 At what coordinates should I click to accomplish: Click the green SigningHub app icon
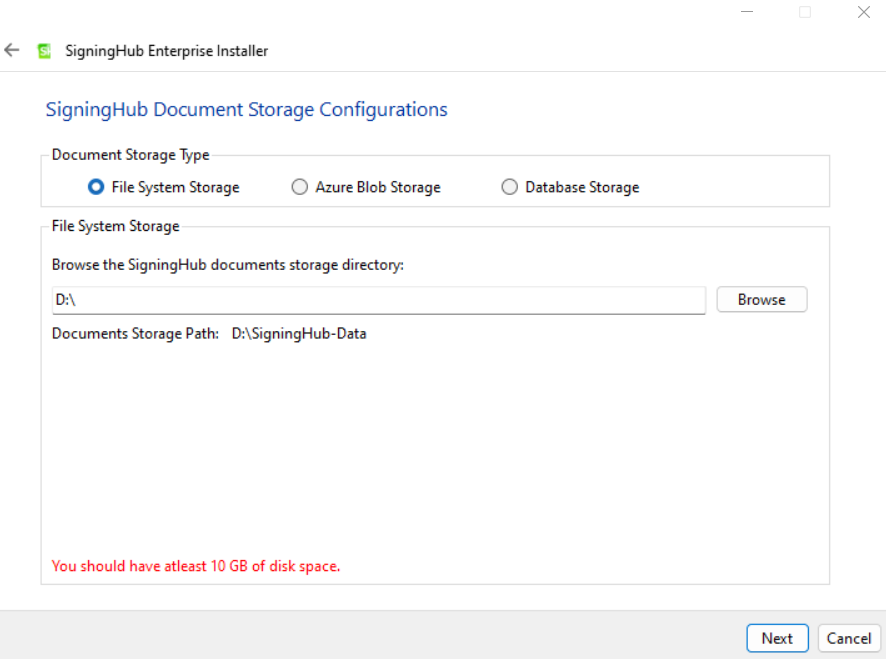44,51
